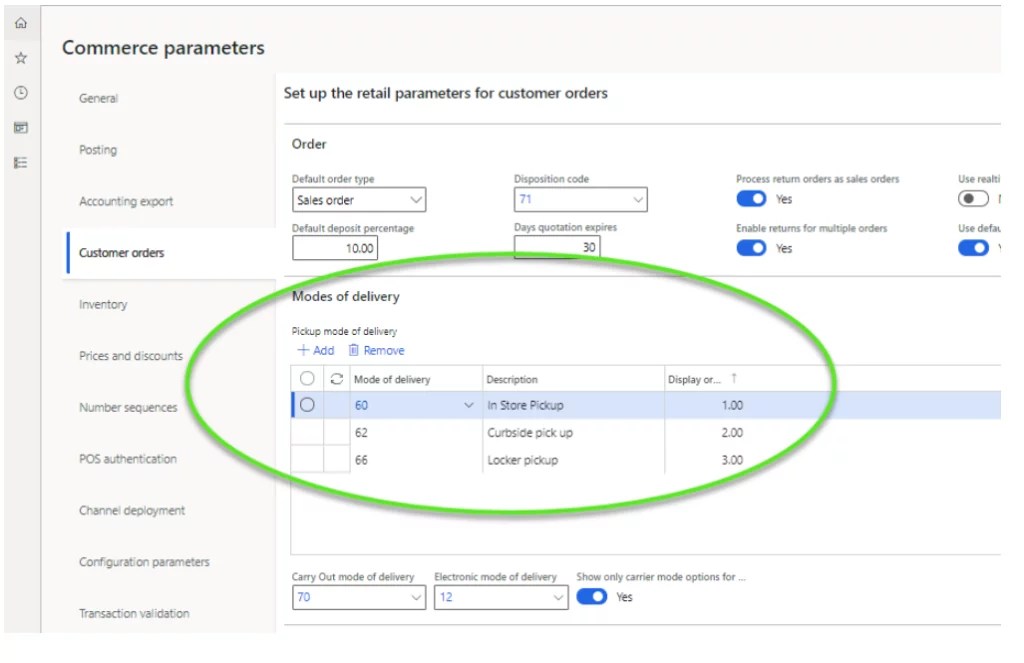Image resolution: width=1024 pixels, height=663 pixels.
Task: Click the Remove trash icon above the grid
Action: click(377, 350)
